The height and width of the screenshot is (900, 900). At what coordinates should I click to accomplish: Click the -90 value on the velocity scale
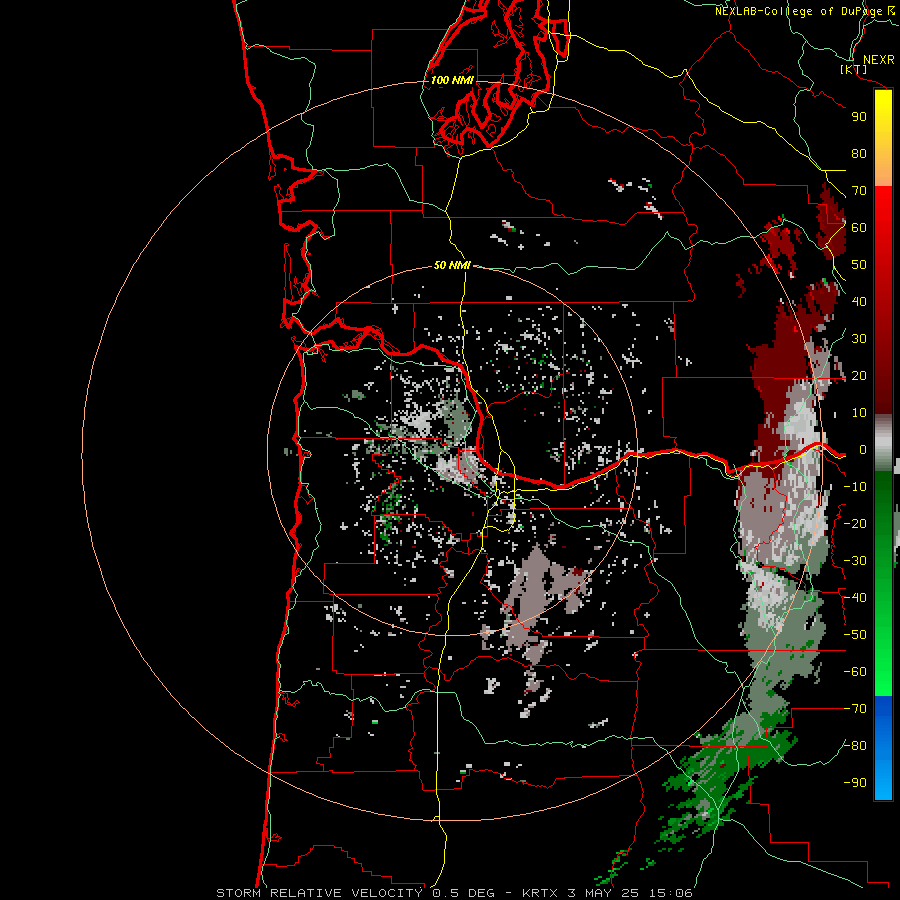coord(855,783)
